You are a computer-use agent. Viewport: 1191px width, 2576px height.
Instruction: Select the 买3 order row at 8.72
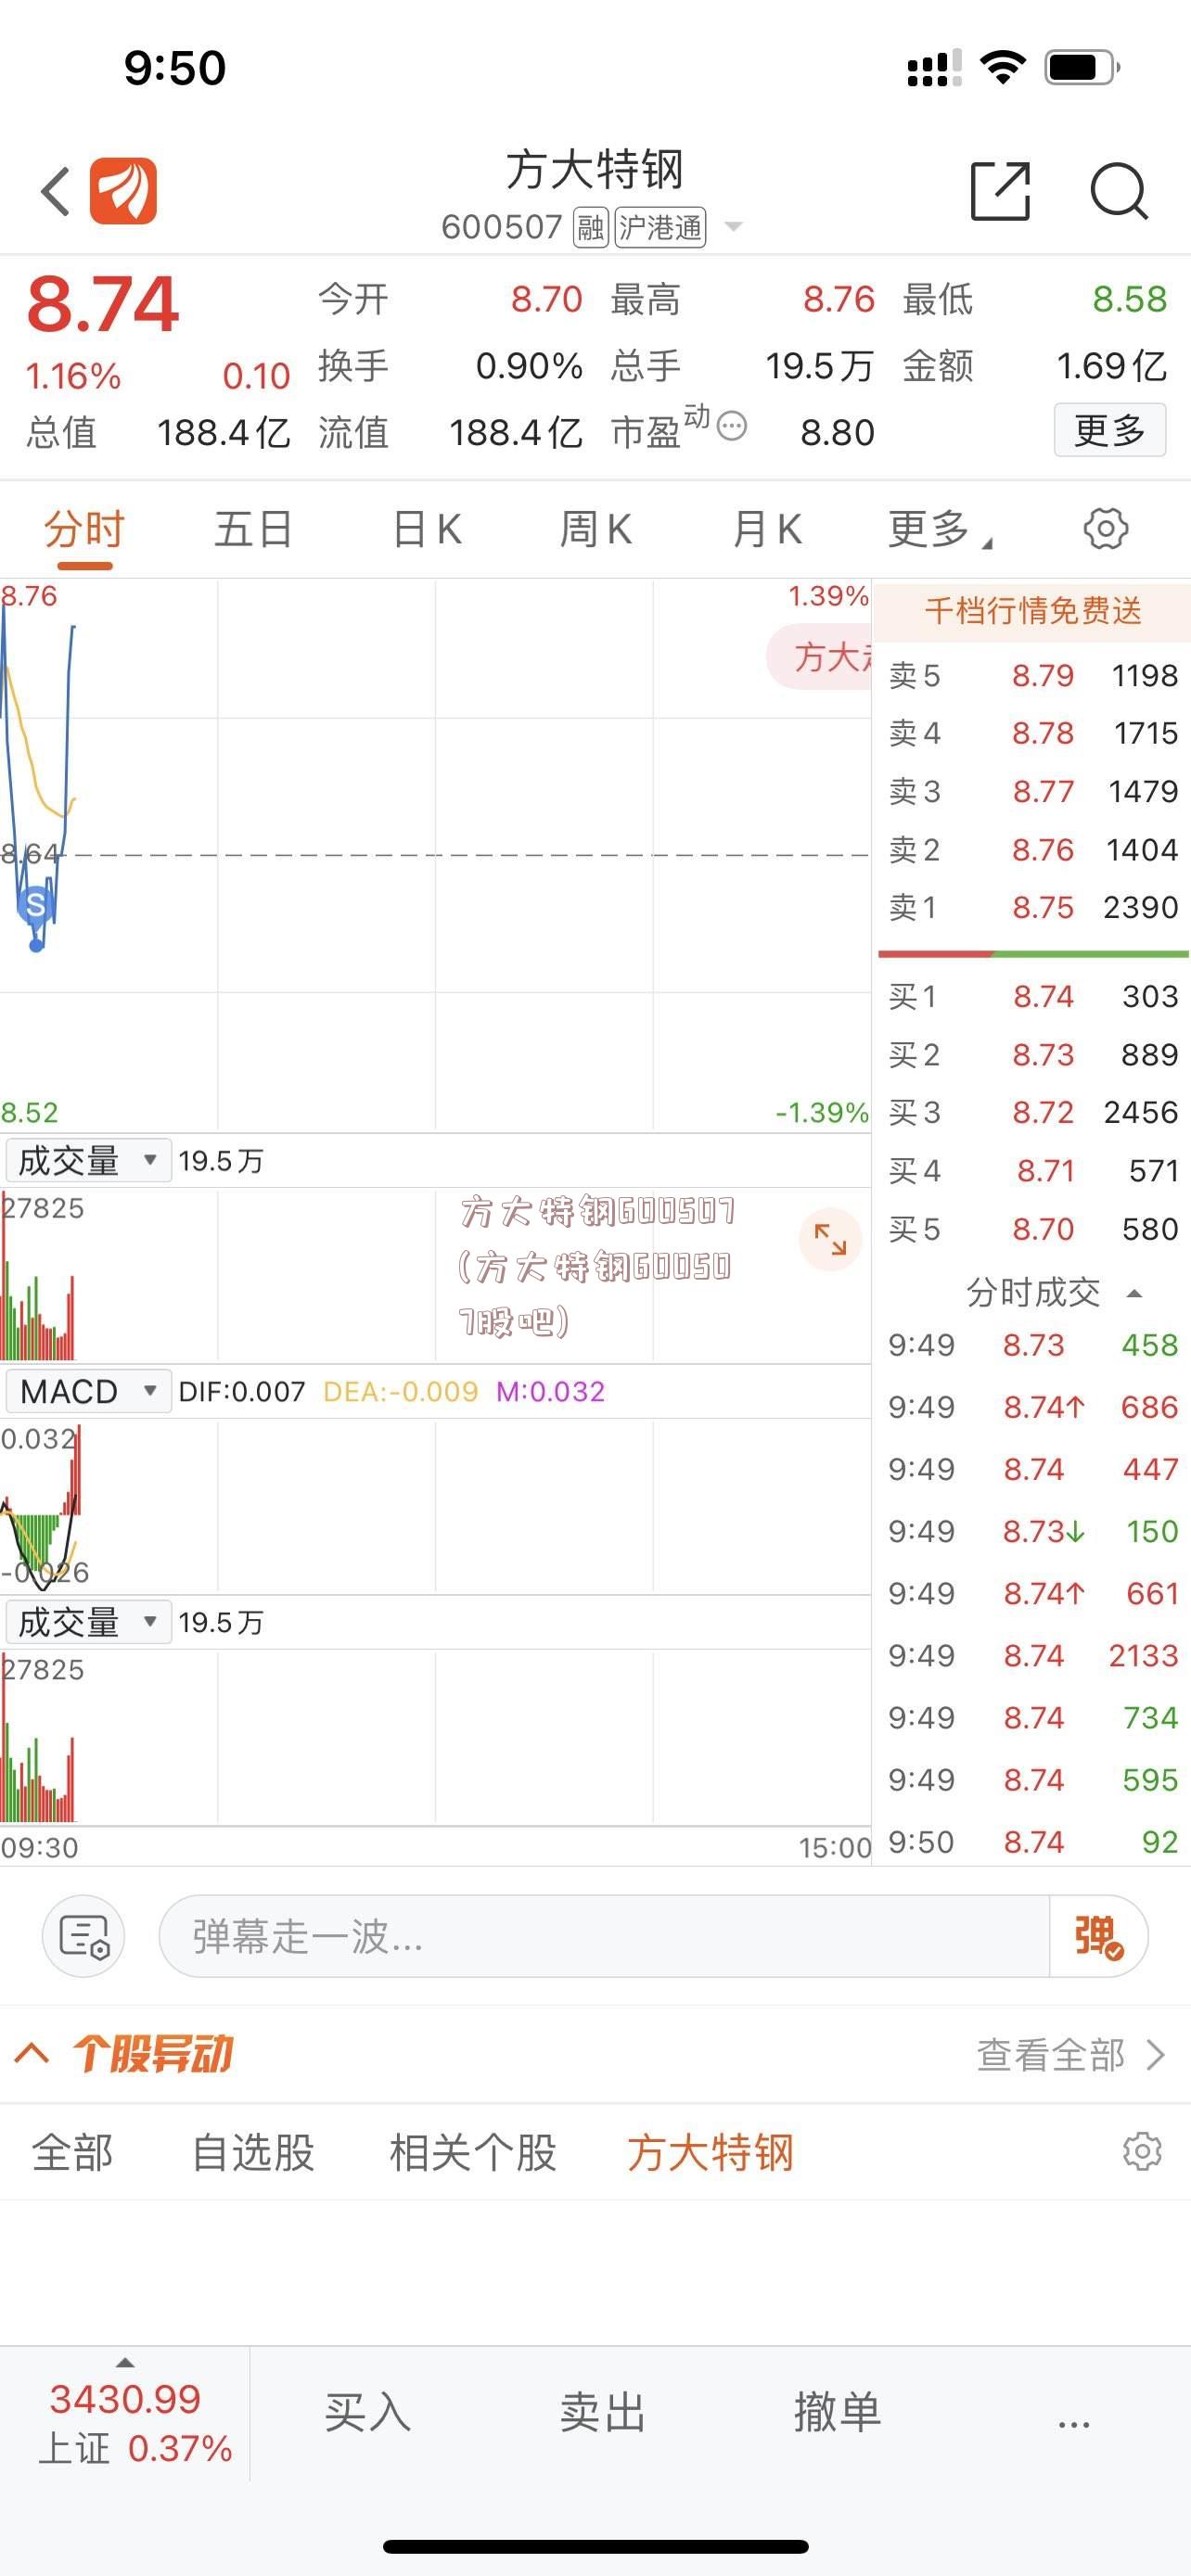(x=1032, y=1113)
